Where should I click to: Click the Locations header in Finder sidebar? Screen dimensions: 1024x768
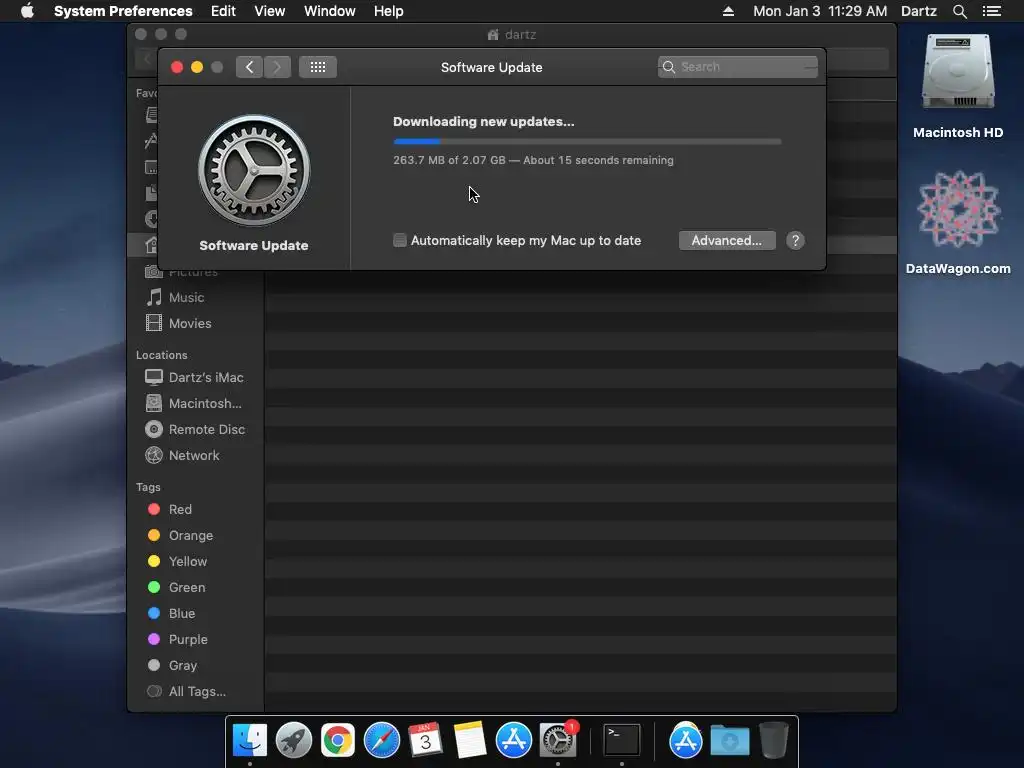pyautogui.click(x=161, y=355)
